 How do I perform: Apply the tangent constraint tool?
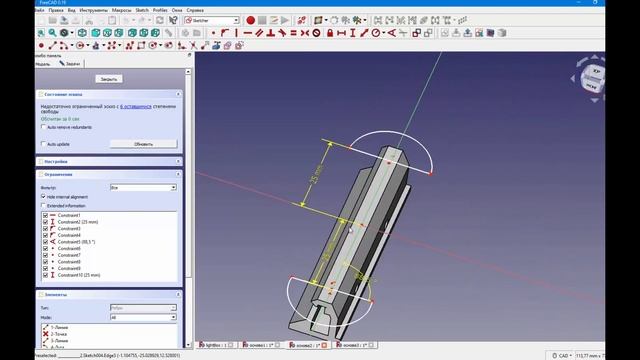tap(282, 33)
